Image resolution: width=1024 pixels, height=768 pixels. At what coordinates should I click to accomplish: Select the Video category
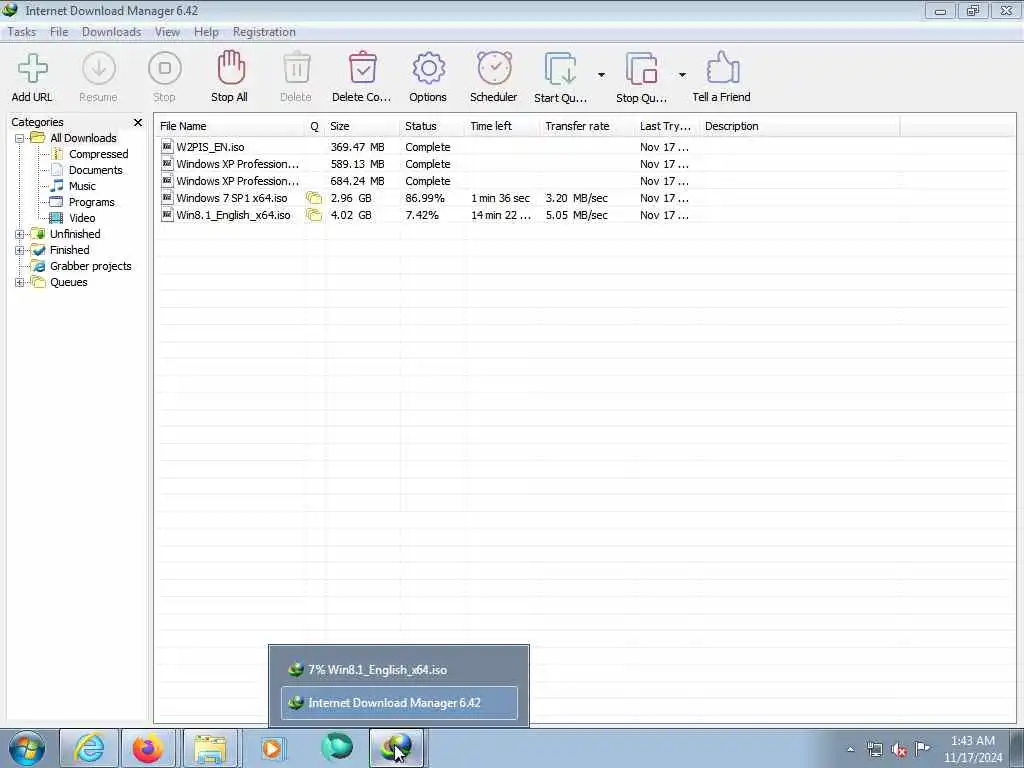click(82, 218)
